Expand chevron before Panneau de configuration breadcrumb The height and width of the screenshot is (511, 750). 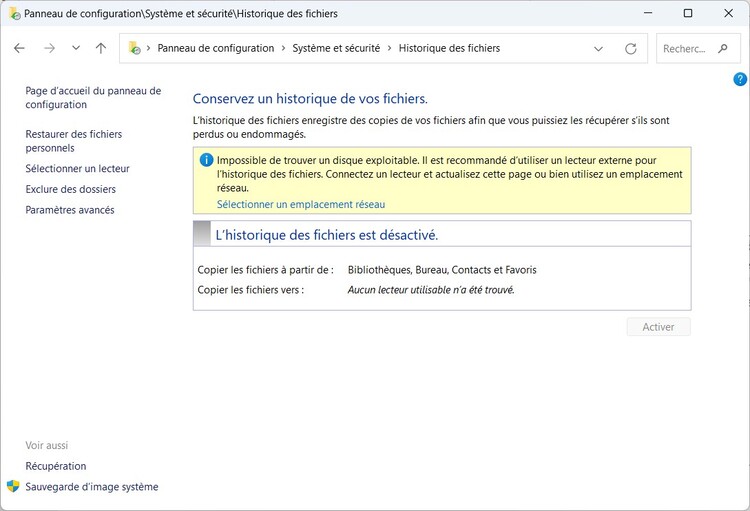click(148, 48)
